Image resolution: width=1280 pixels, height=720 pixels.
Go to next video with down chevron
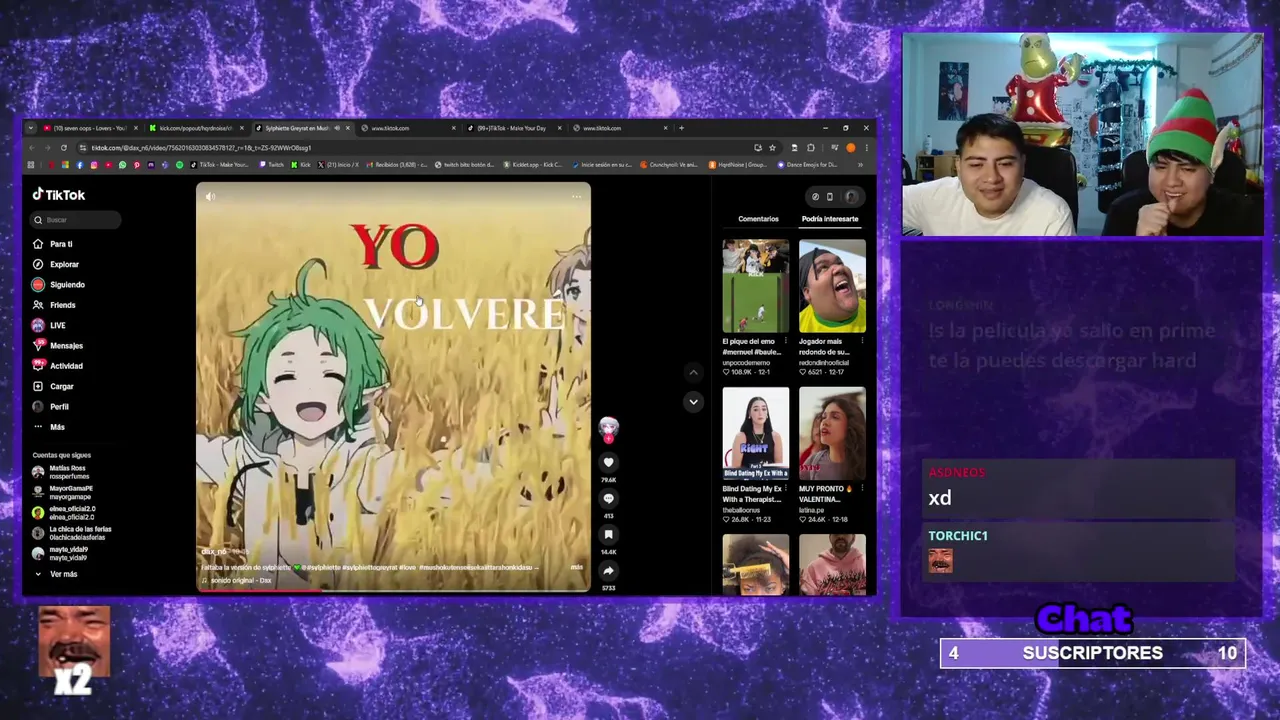(693, 402)
